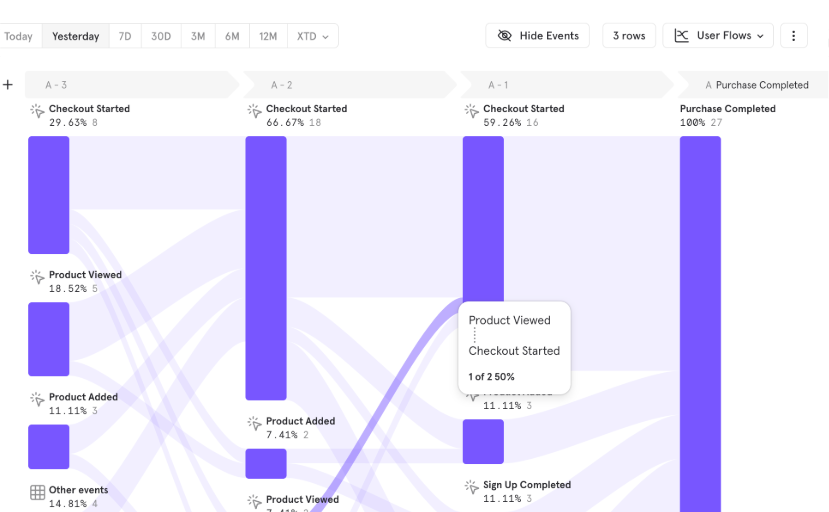This screenshot has width=829, height=512.
Task: Click the User Flows chart icon
Action: (681, 35)
